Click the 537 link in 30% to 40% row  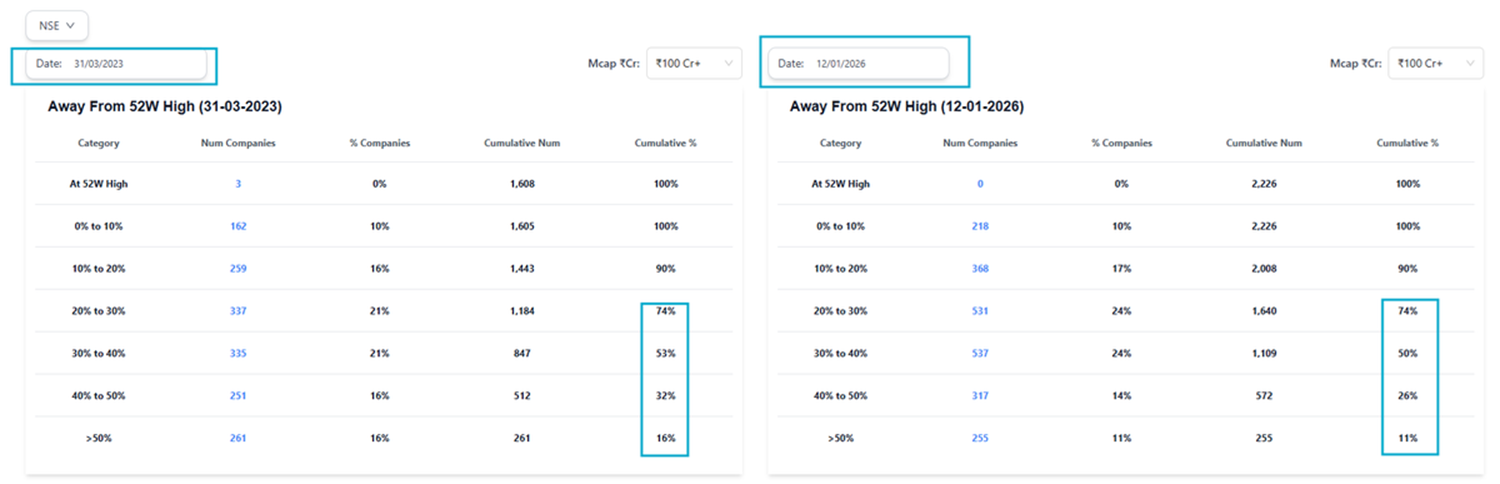980,353
